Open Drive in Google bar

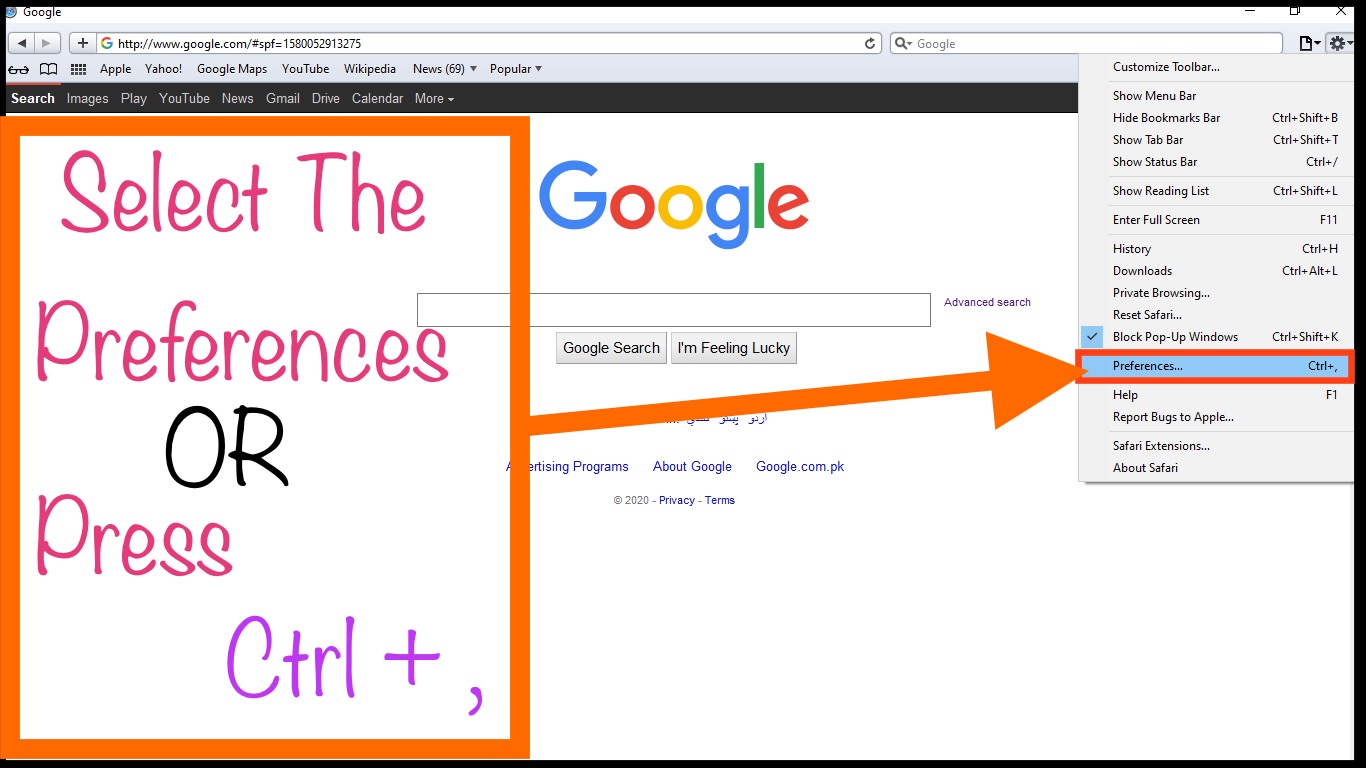tap(326, 99)
